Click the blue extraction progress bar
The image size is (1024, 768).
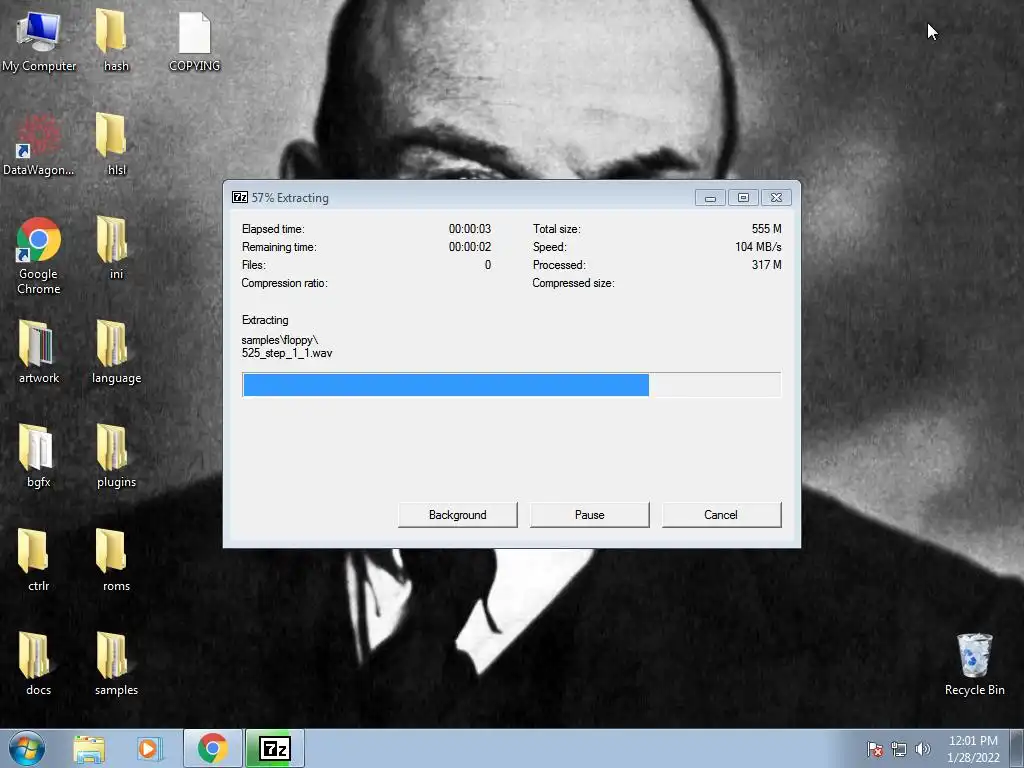pos(511,385)
